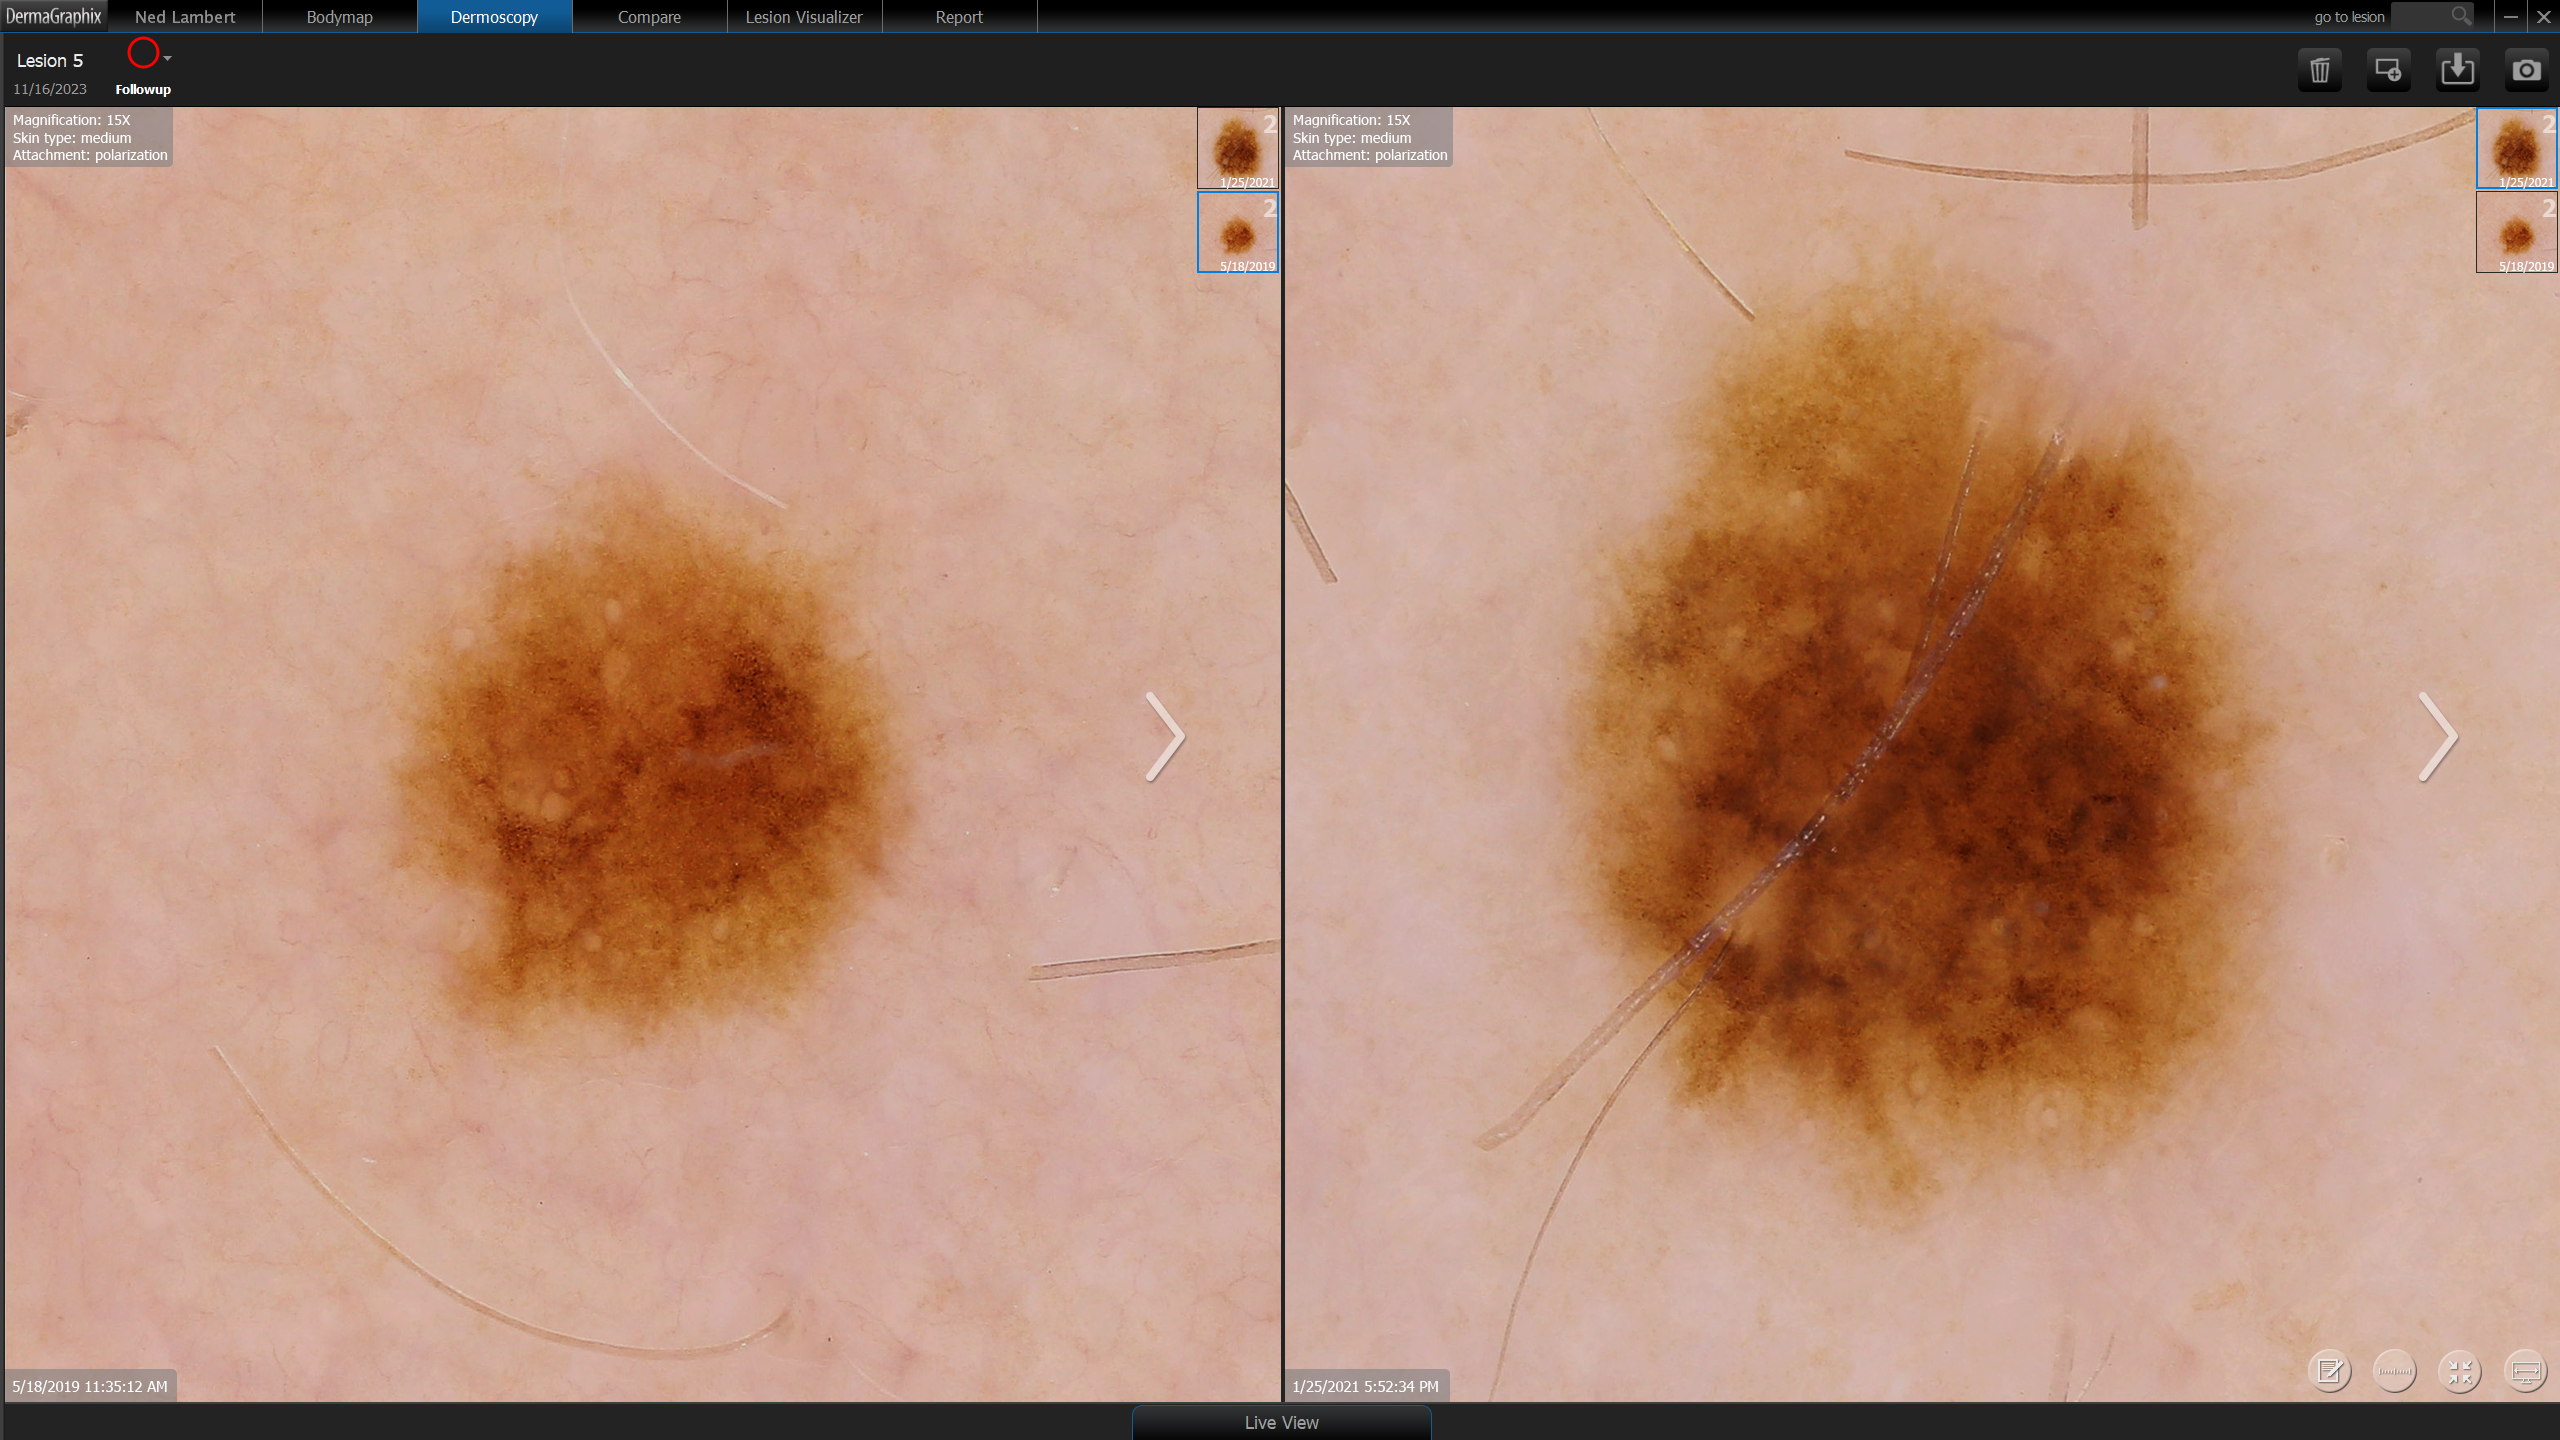
Task: Click the DermaGraphix logo
Action: [54, 16]
